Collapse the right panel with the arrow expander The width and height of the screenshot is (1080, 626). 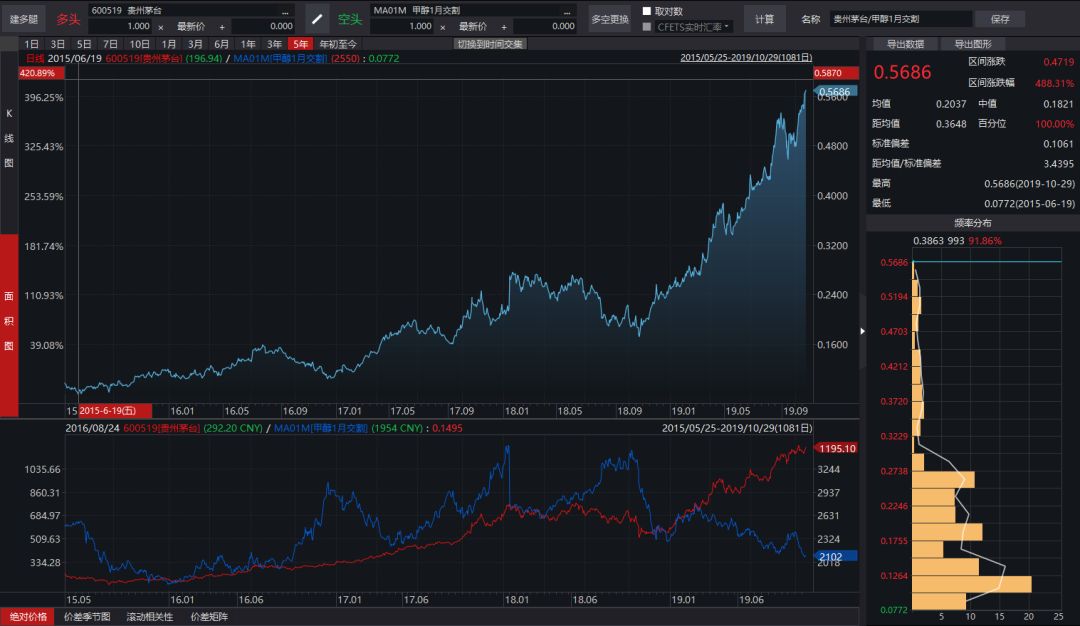click(x=862, y=331)
